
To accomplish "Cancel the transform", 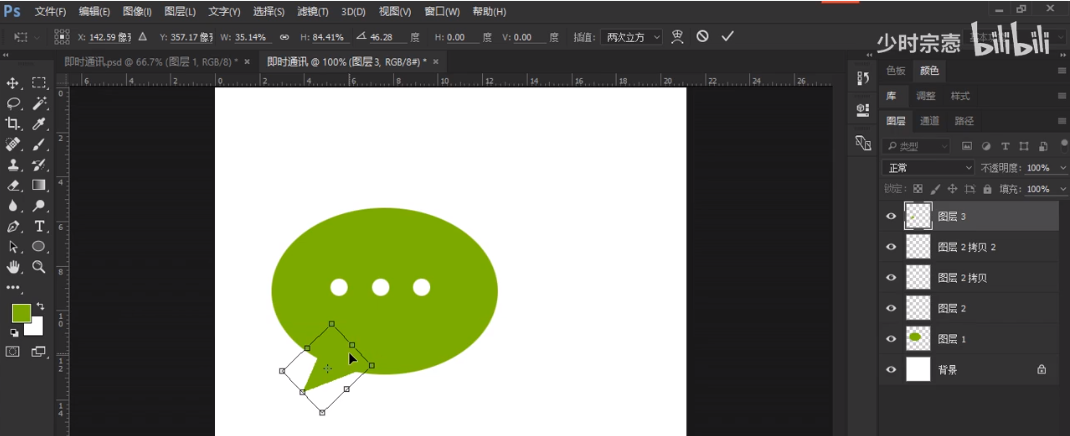I will pyautogui.click(x=702, y=36).
